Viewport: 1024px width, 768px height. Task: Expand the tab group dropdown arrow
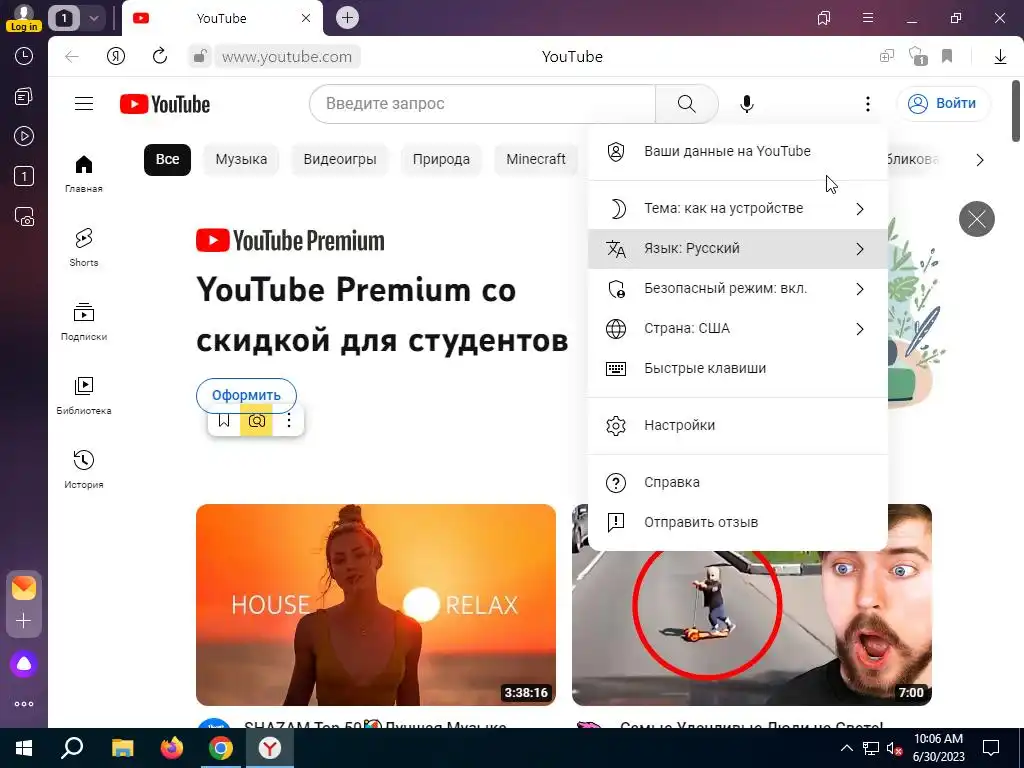93,18
